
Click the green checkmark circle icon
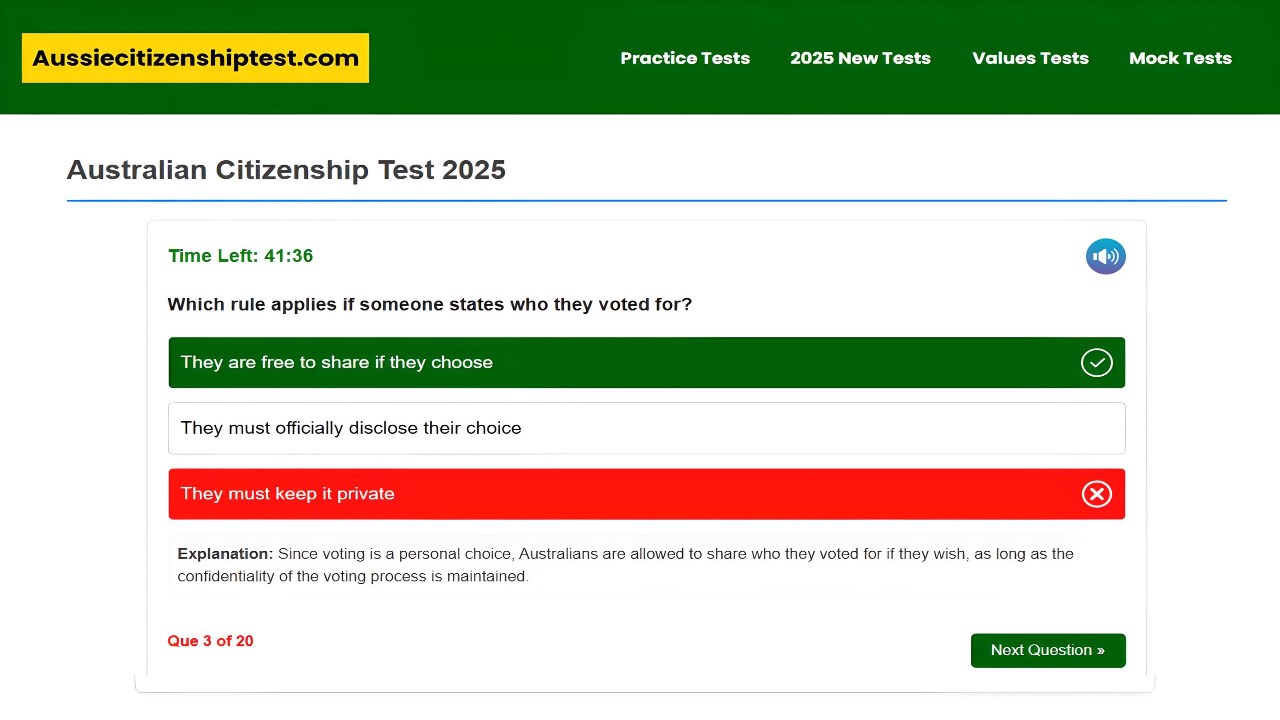click(x=1096, y=362)
